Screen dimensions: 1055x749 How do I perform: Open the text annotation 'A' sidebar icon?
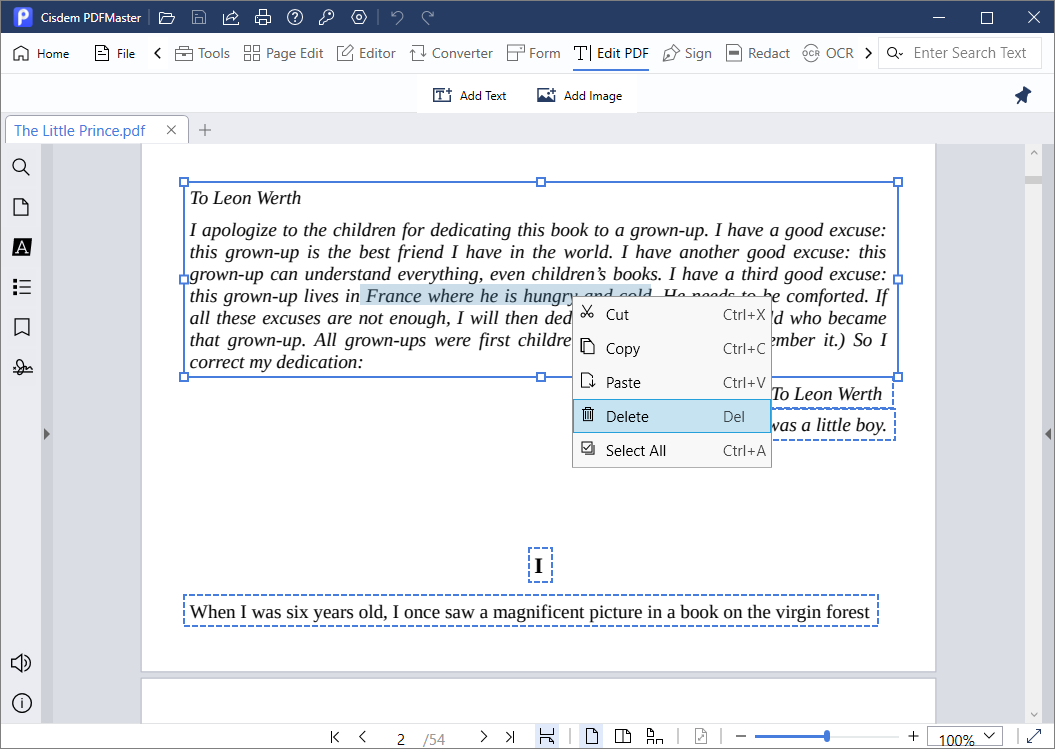click(22, 247)
